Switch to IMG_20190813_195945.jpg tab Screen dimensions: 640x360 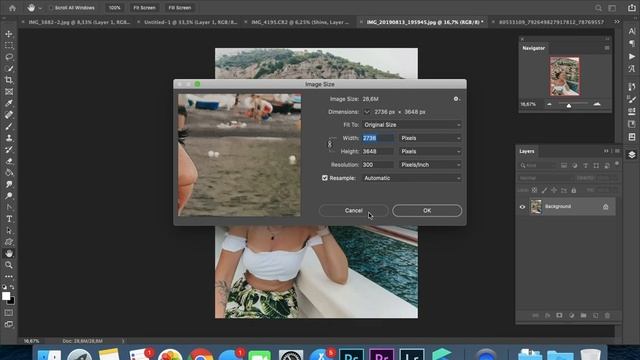pos(424,22)
